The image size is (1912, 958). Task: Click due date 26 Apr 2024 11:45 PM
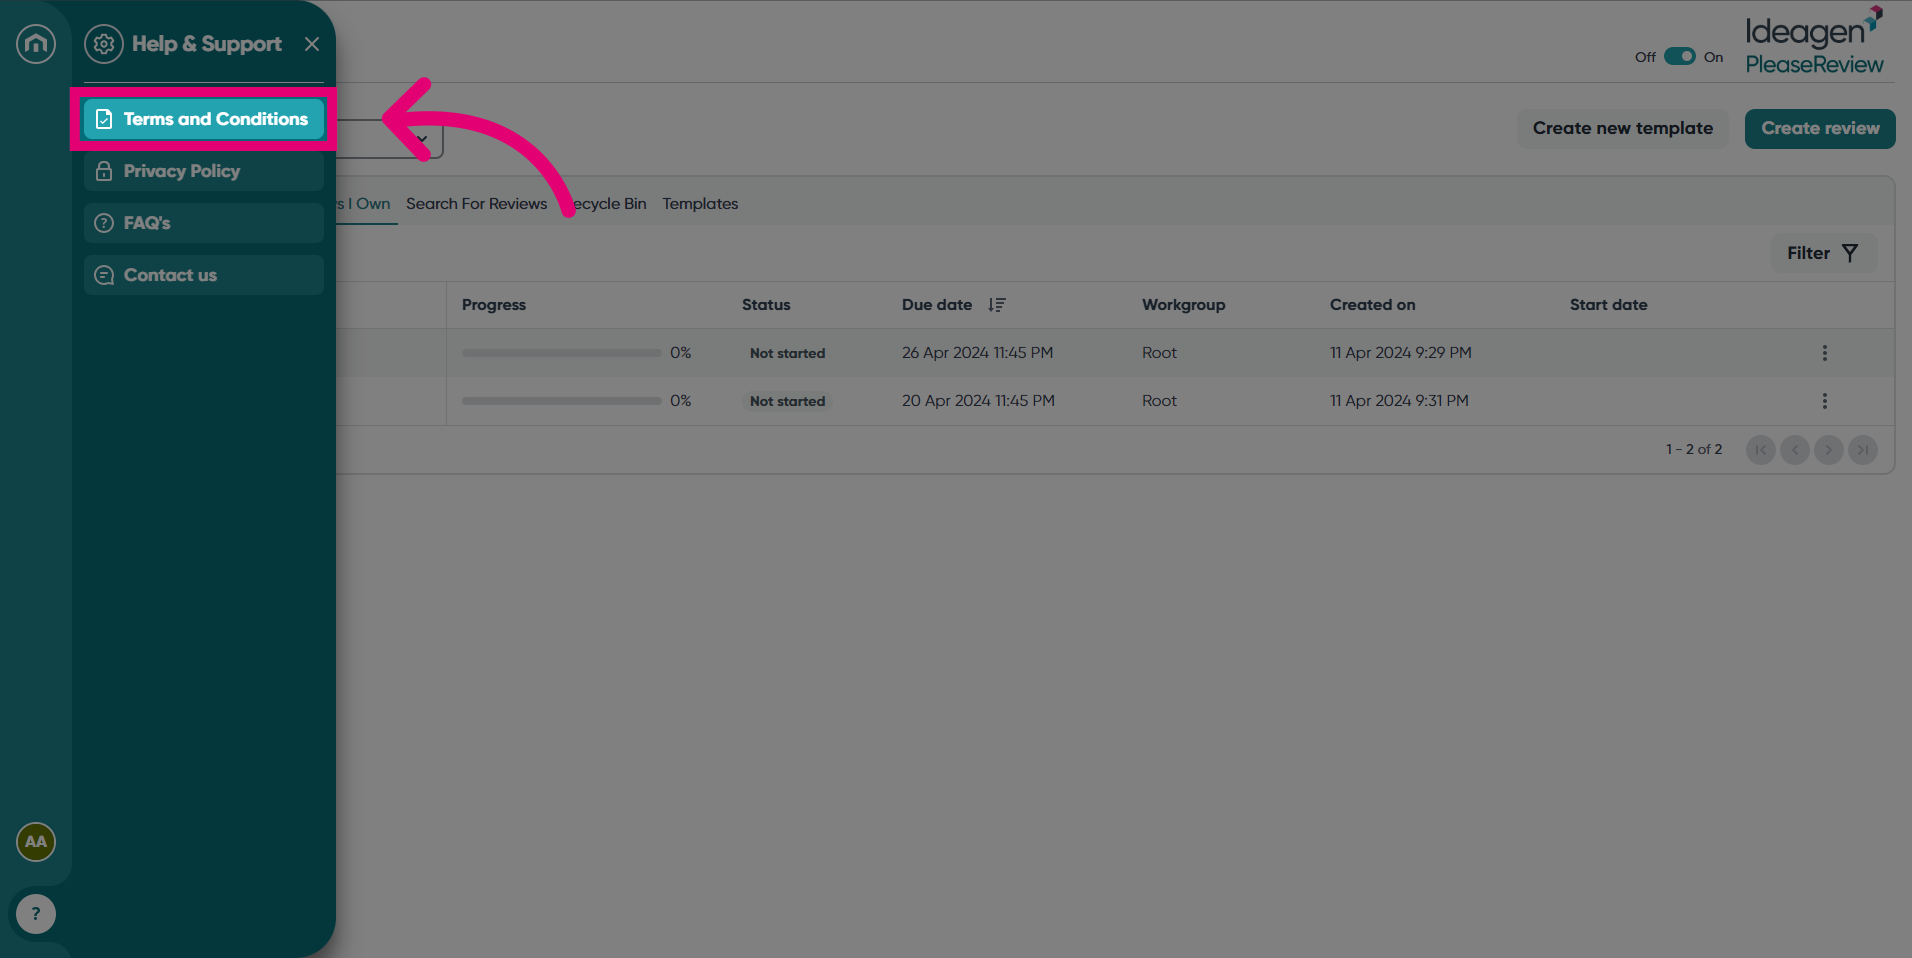tap(978, 353)
